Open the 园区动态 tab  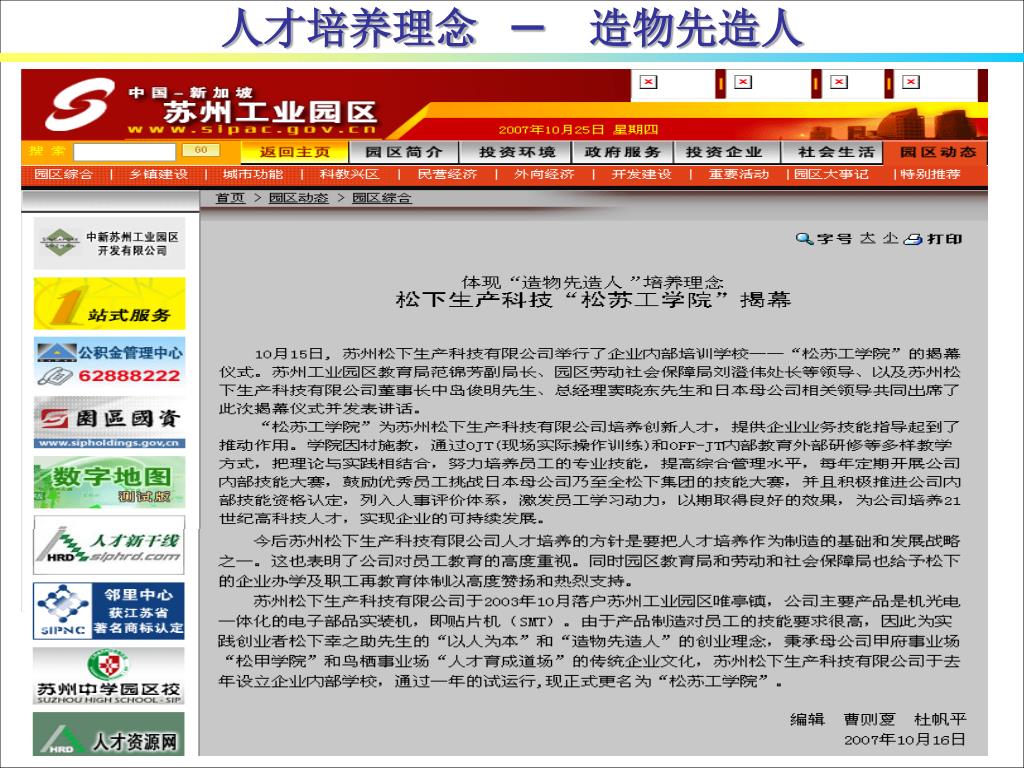point(936,152)
